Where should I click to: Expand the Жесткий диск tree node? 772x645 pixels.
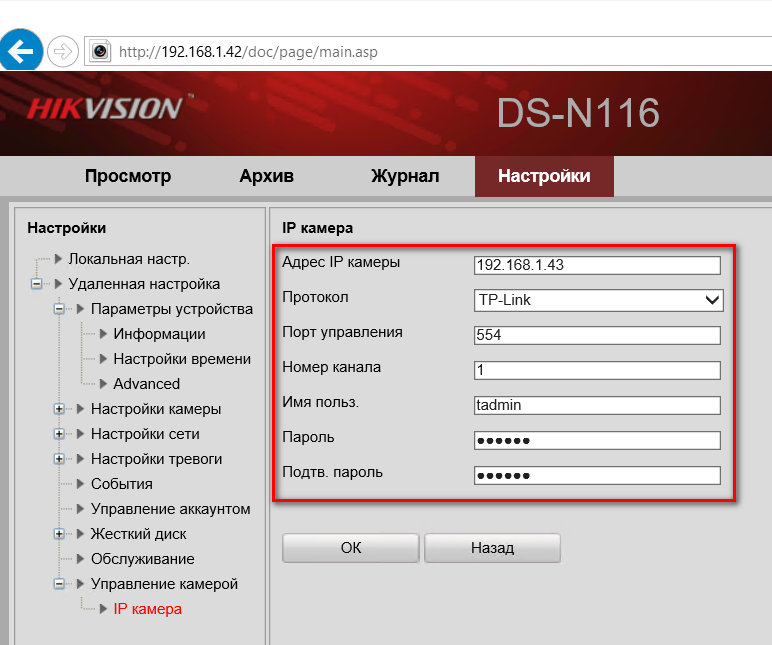point(59,534)
